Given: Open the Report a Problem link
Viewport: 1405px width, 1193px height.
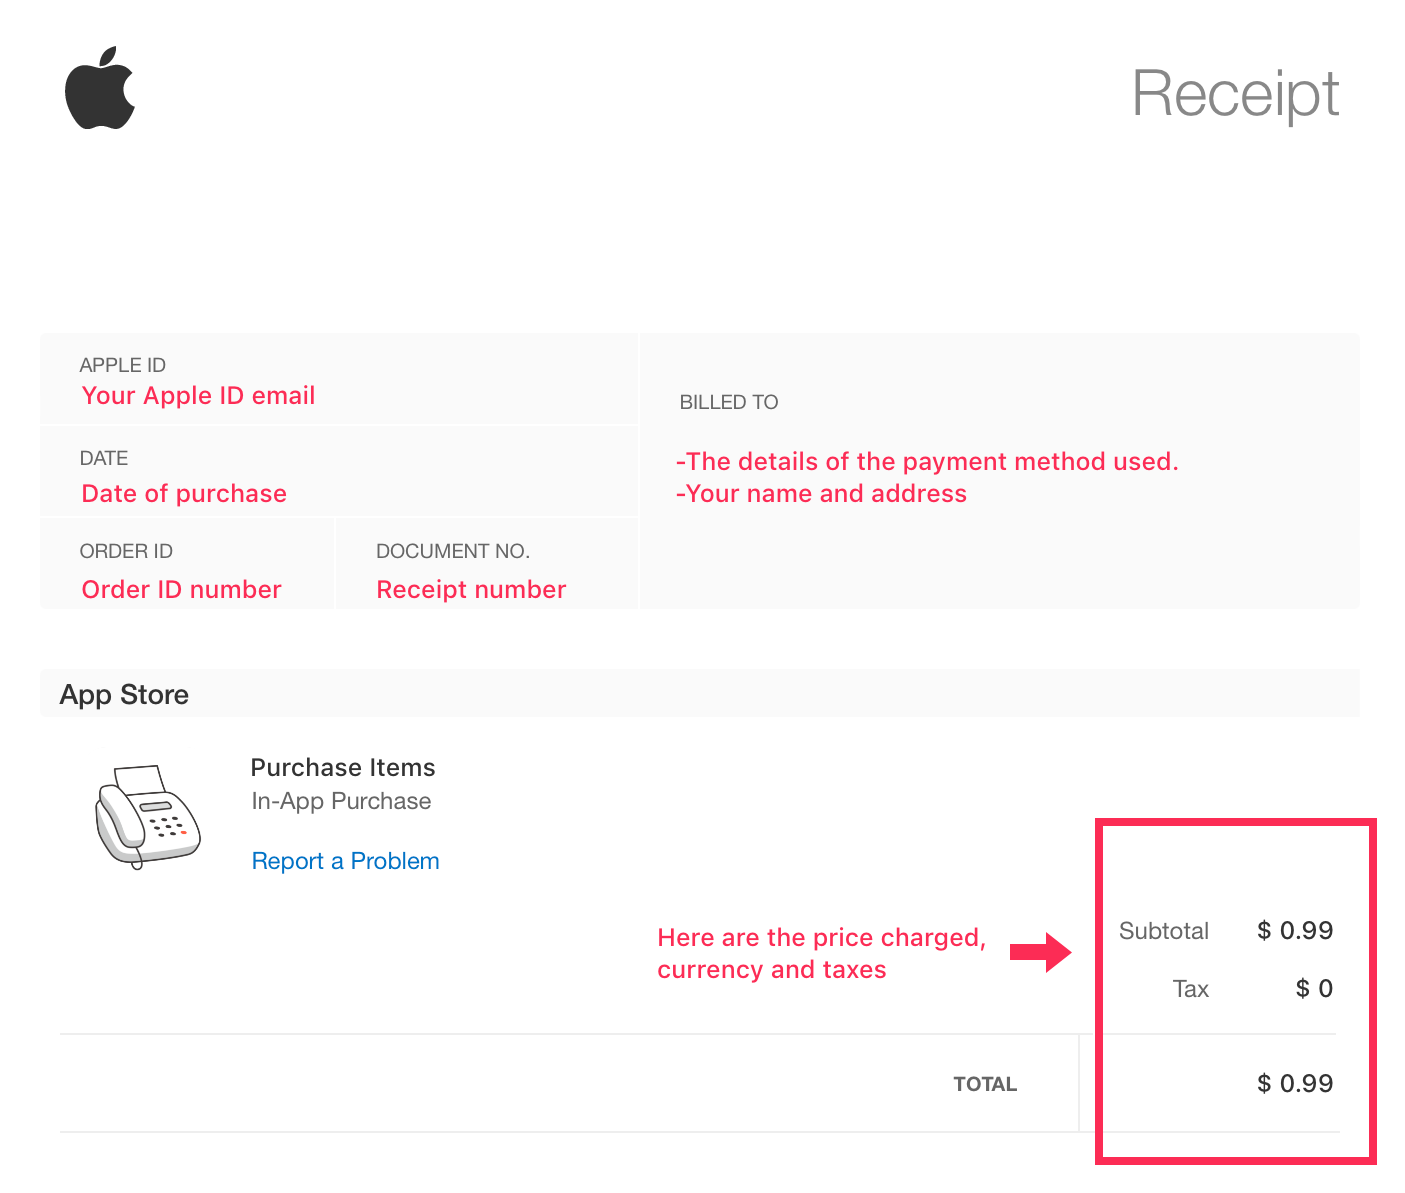Looking at the screenshot, I should tap(345, 861).
